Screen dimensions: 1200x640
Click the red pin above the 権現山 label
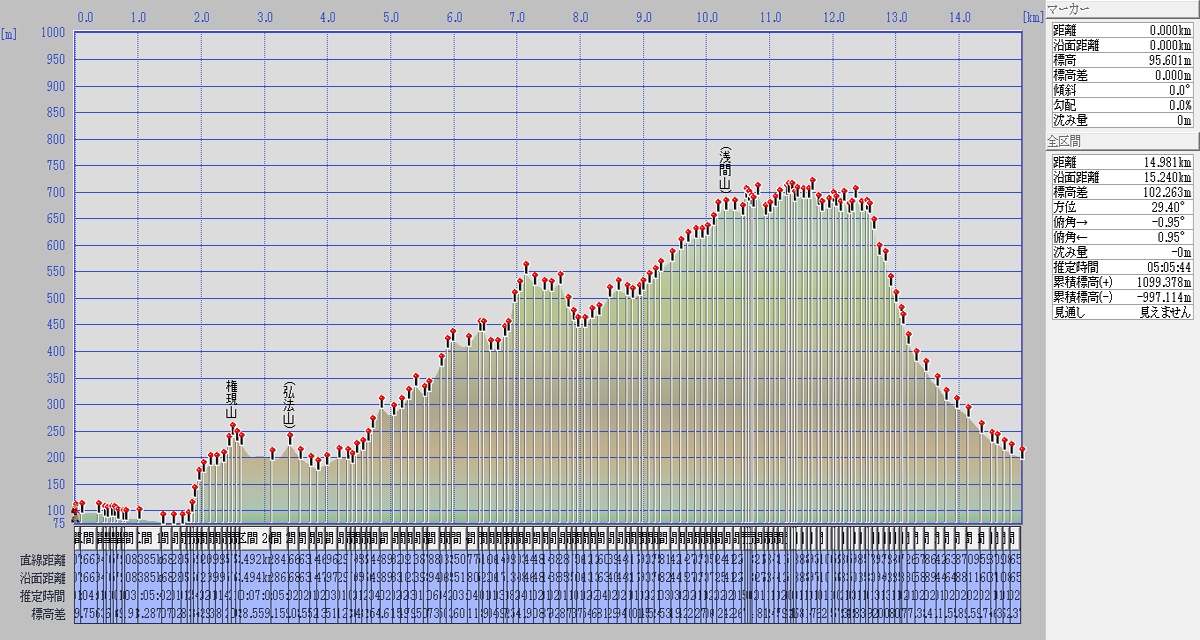(x=233, y=427)
